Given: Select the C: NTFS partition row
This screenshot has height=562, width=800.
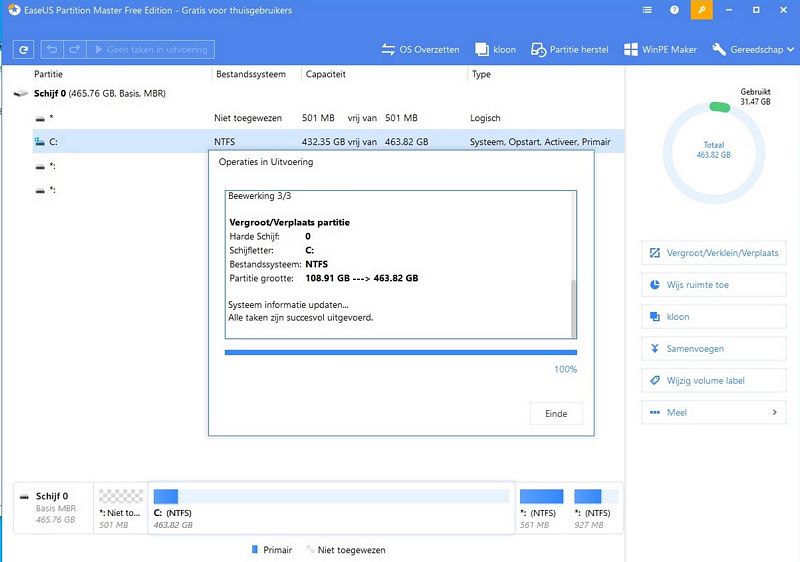Looking at the screenshot, I should click(329, 141).
